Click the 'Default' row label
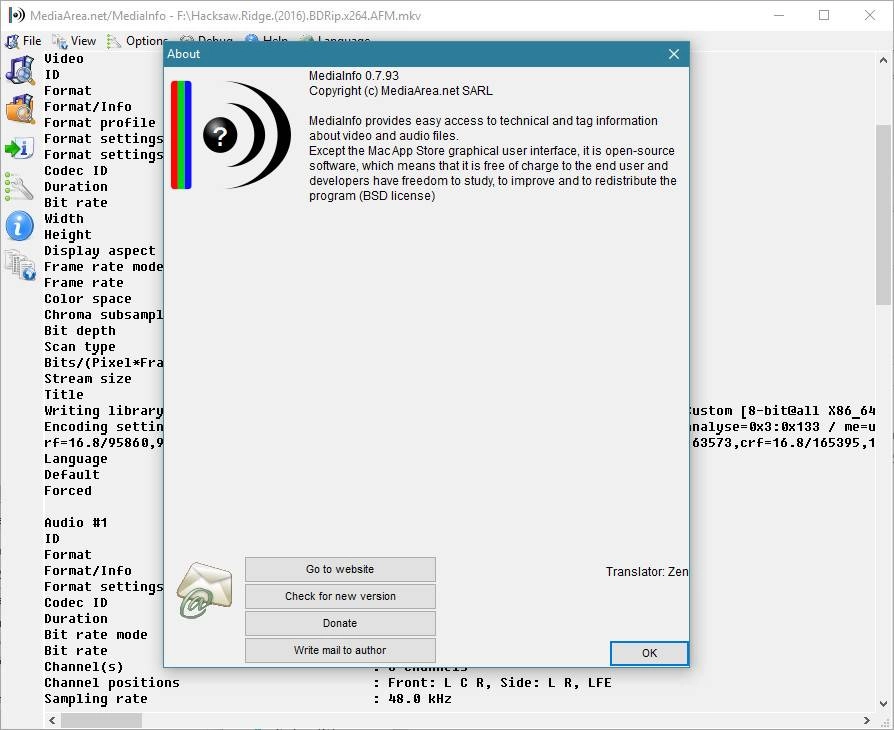Image resolution: width=894 pixels, height=730 pixels. coord(72,475)
